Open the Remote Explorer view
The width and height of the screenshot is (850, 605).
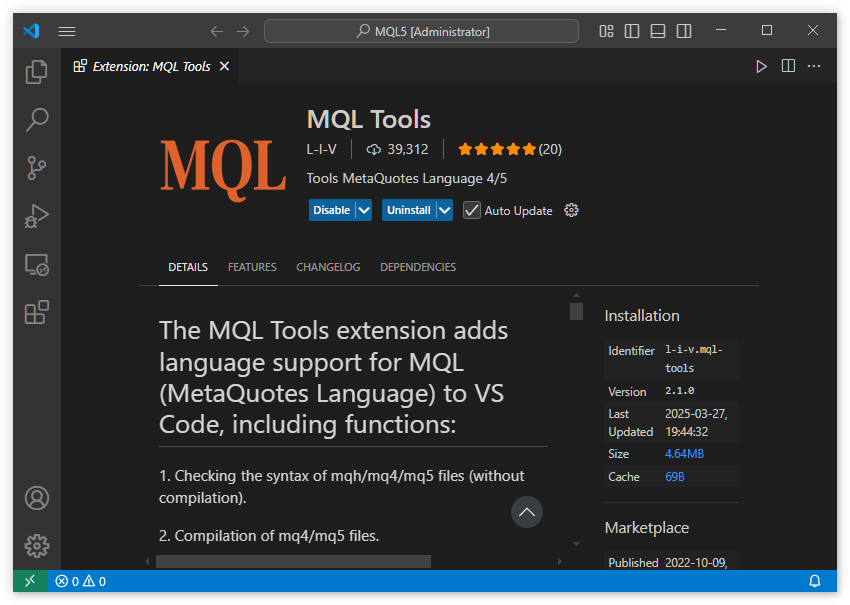[x=37, y=265]
